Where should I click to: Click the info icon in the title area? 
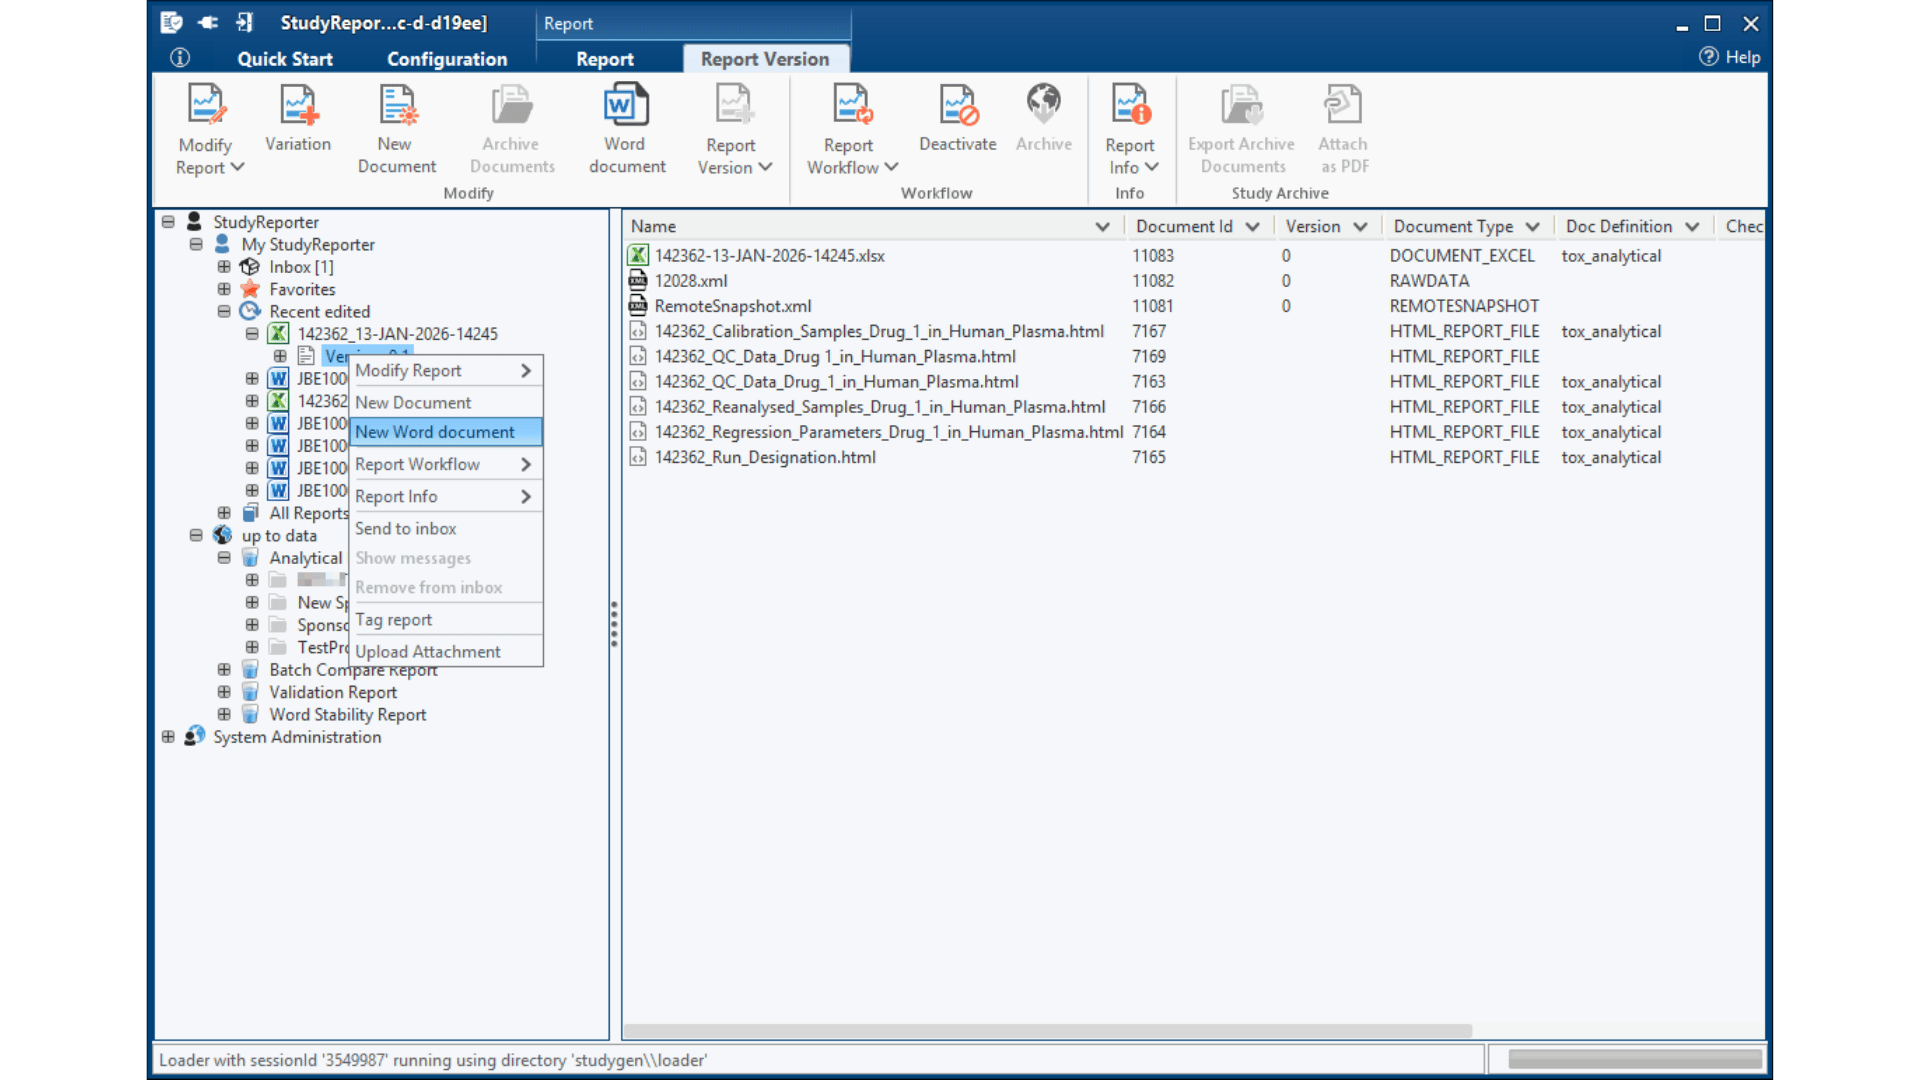tap(180, 58)
